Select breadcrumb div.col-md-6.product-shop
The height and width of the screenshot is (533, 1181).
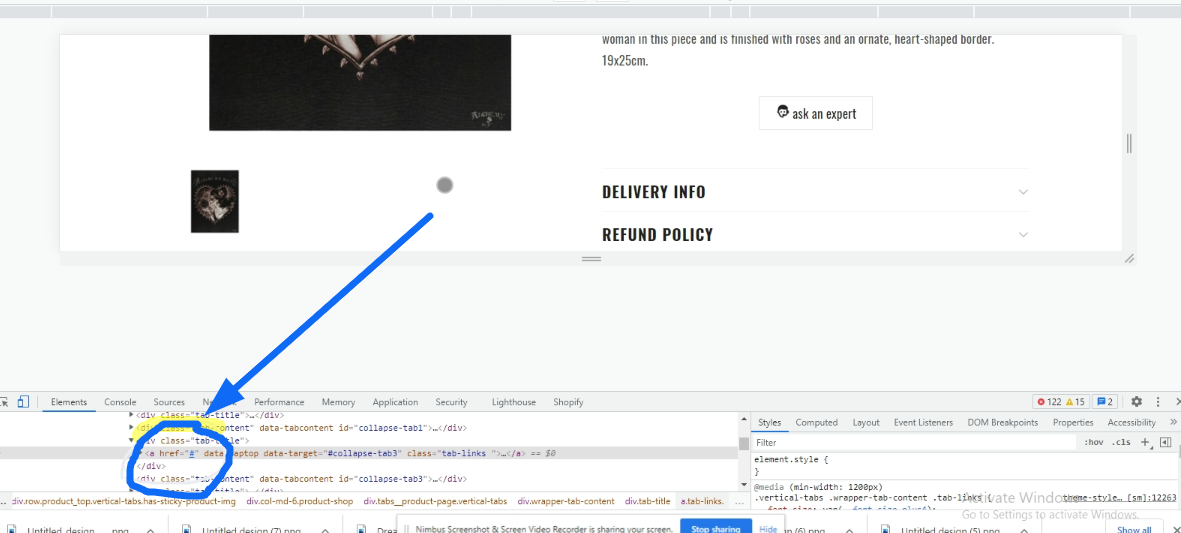pos(300,501)
